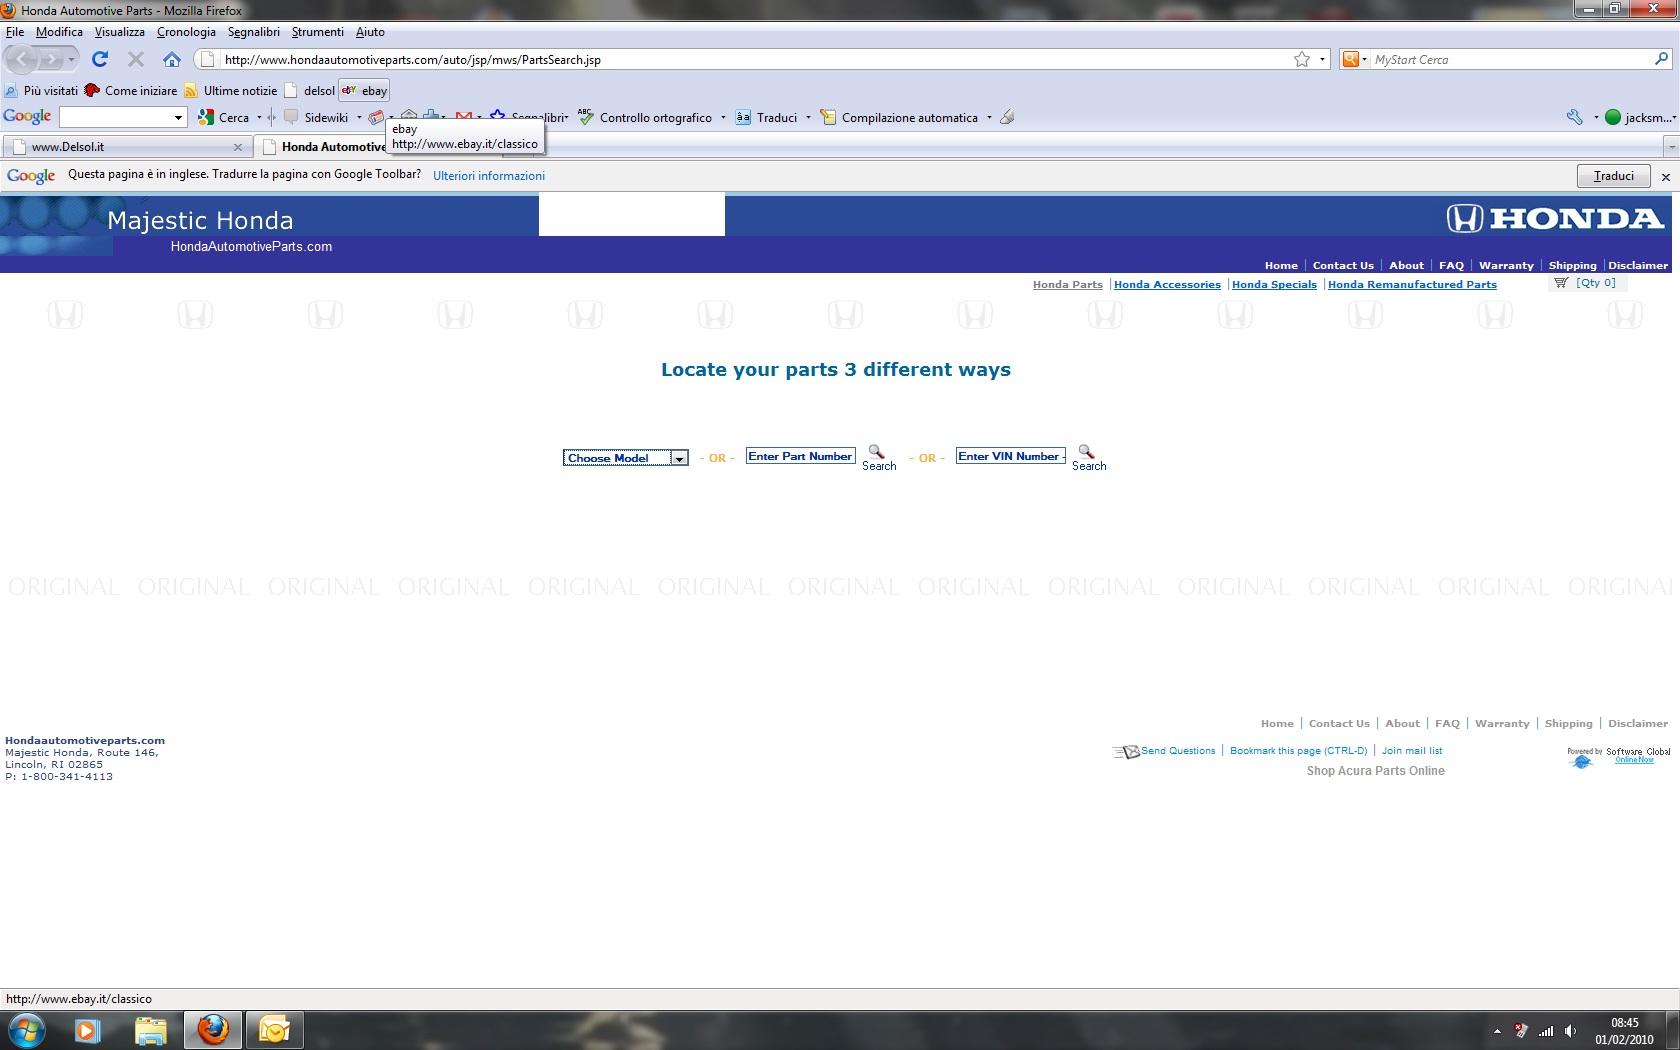Click the Join mail list link
The image size is (1680, 1050).
1412,751
